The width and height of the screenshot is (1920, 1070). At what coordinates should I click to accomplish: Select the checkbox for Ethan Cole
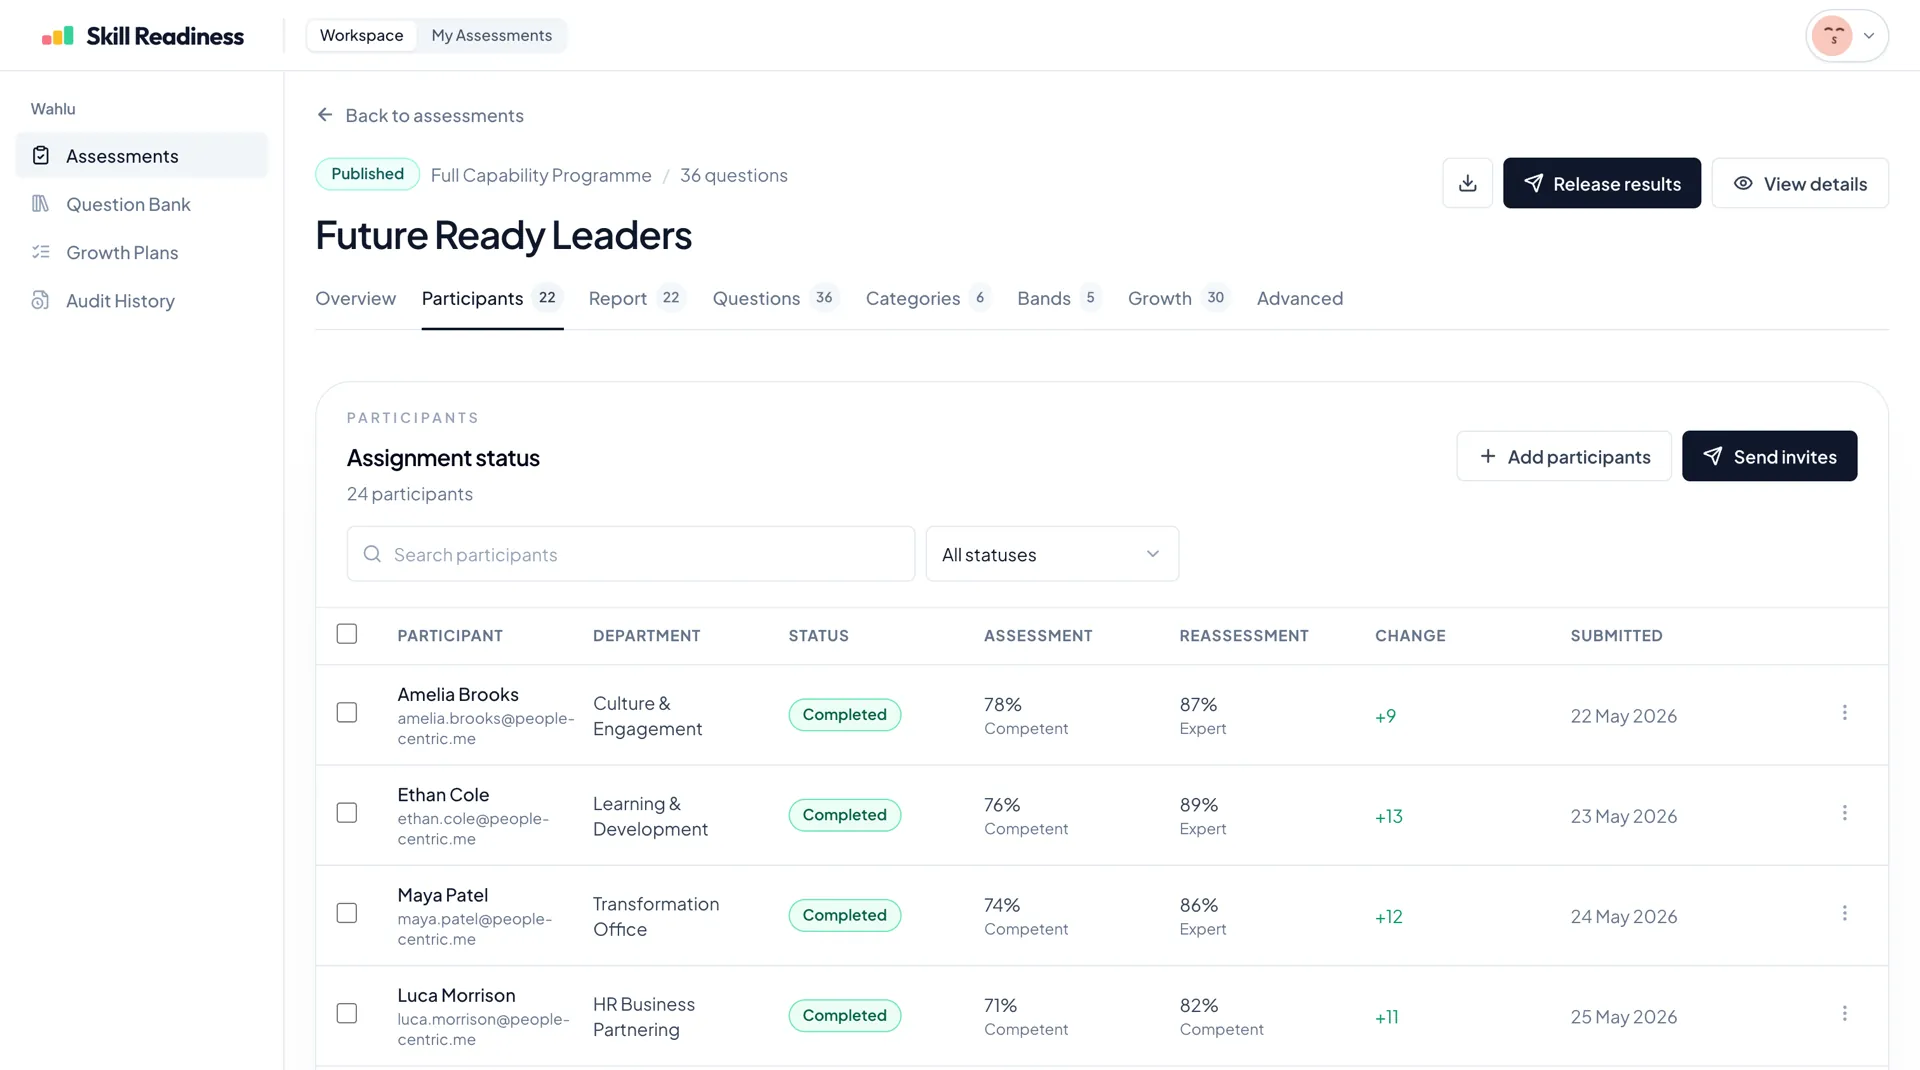pyautogui.click(x=347, y=813)
